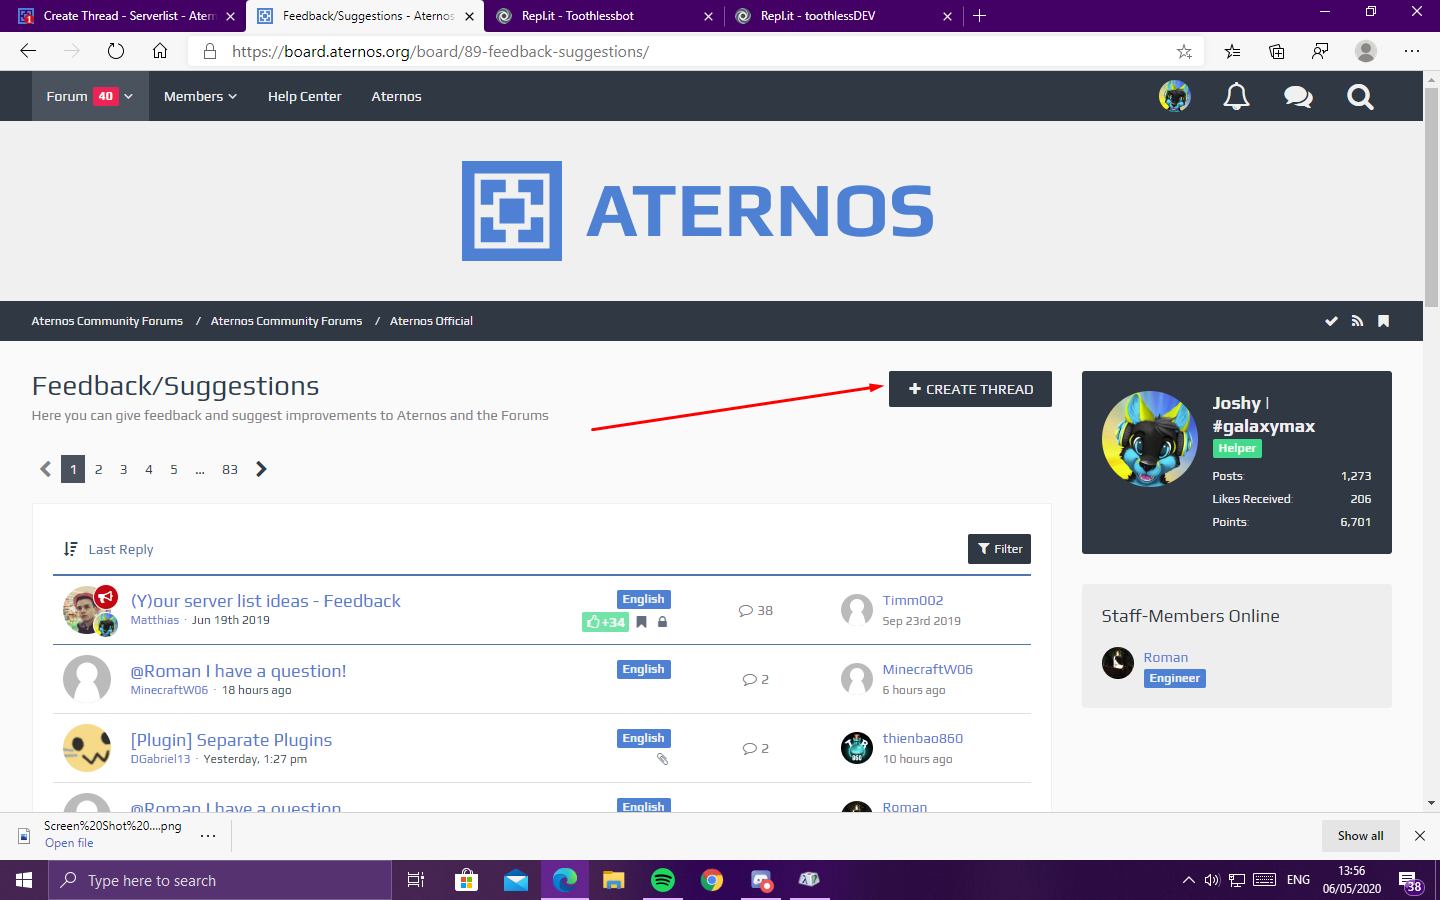Open the Forum dropdown menu
Image resolution: width=1440 pixels, height=900 pixels.
point(90,96)
